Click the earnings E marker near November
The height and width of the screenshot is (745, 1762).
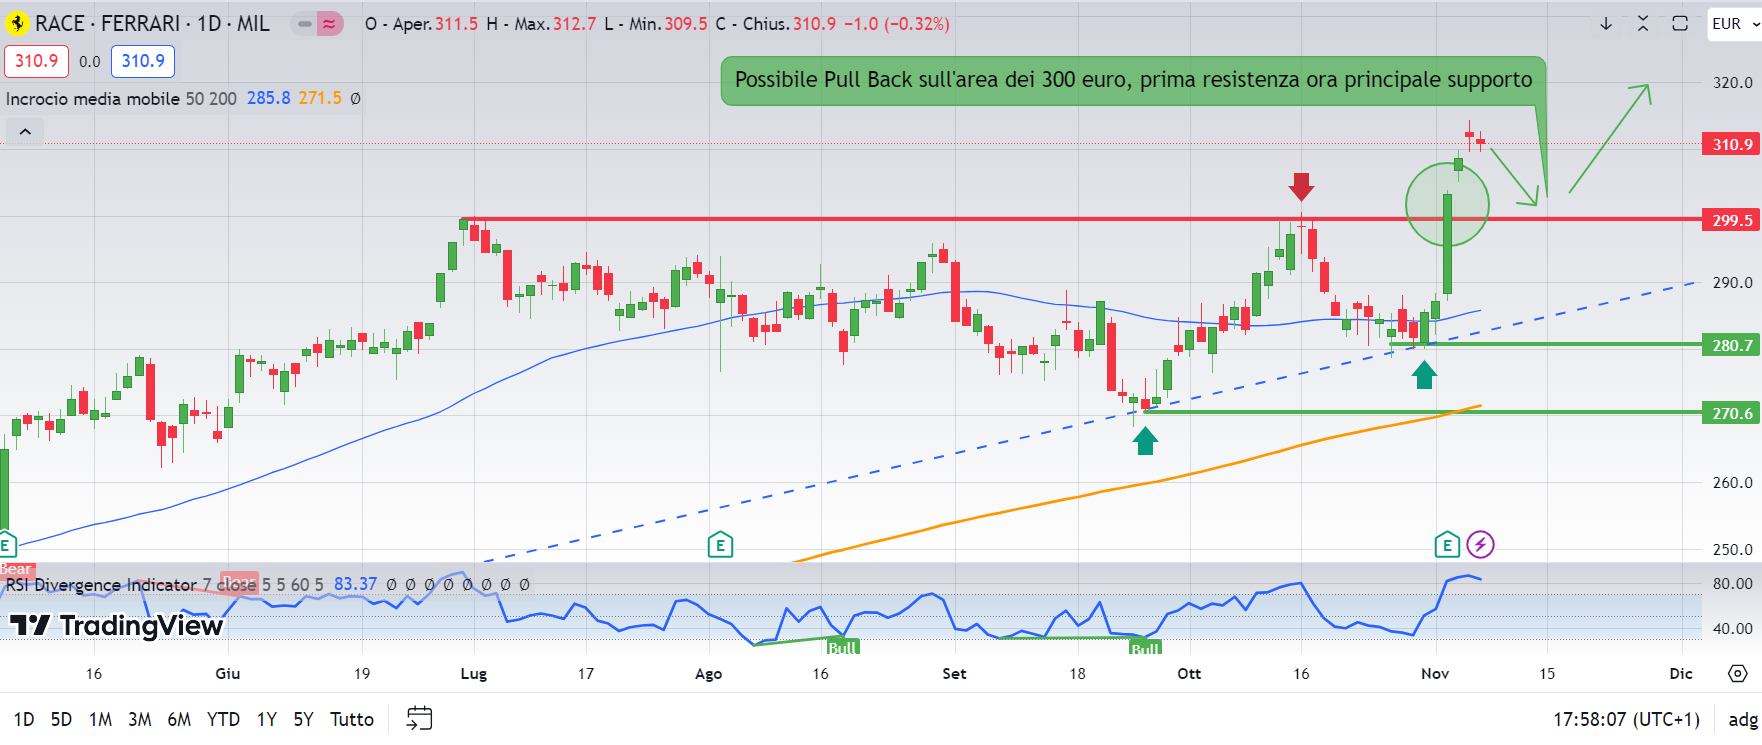point(1447,545)
